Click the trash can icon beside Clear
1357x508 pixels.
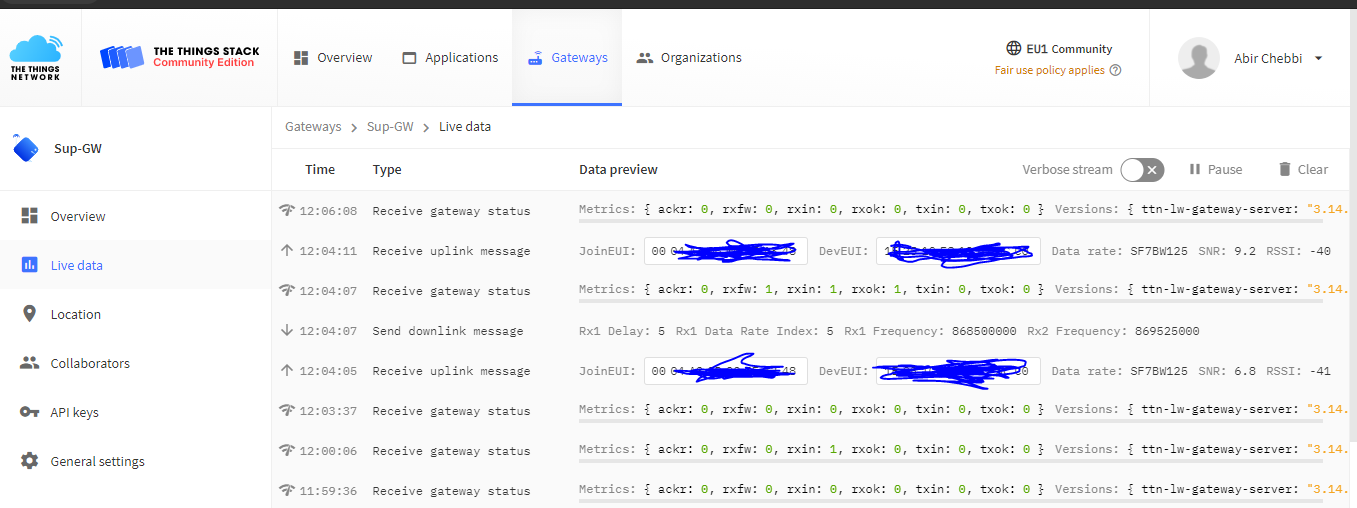(x=1285, y=170)
